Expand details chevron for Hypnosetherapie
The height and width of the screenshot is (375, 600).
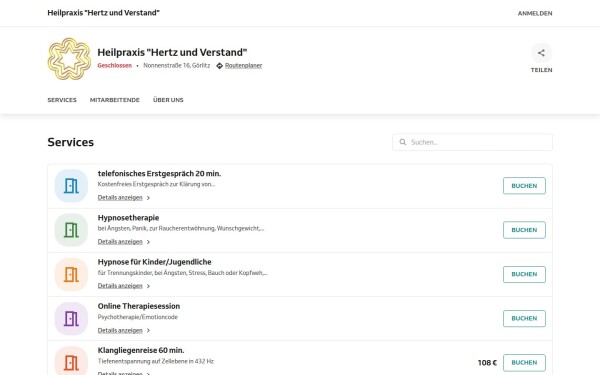click(148, 242)
